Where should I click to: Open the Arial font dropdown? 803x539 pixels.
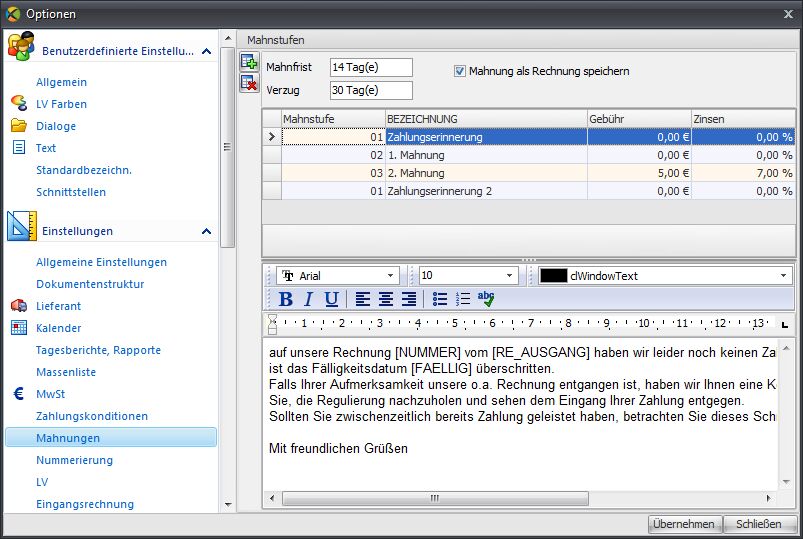(390, 276)
